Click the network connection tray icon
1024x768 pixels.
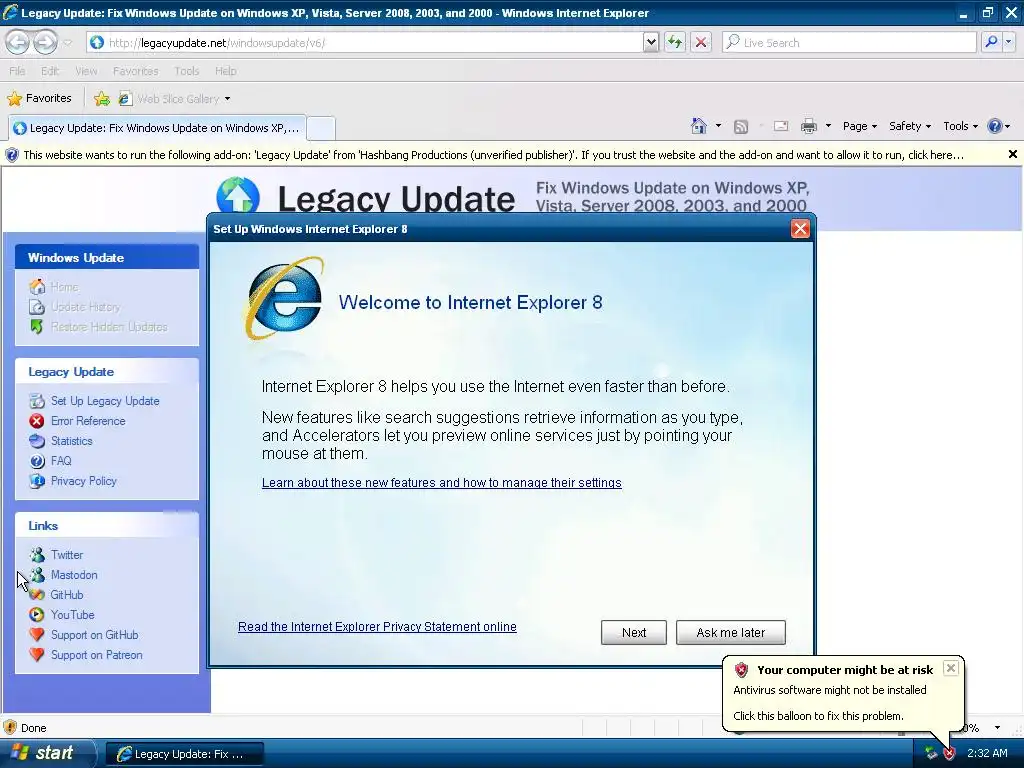coord(930,754)
